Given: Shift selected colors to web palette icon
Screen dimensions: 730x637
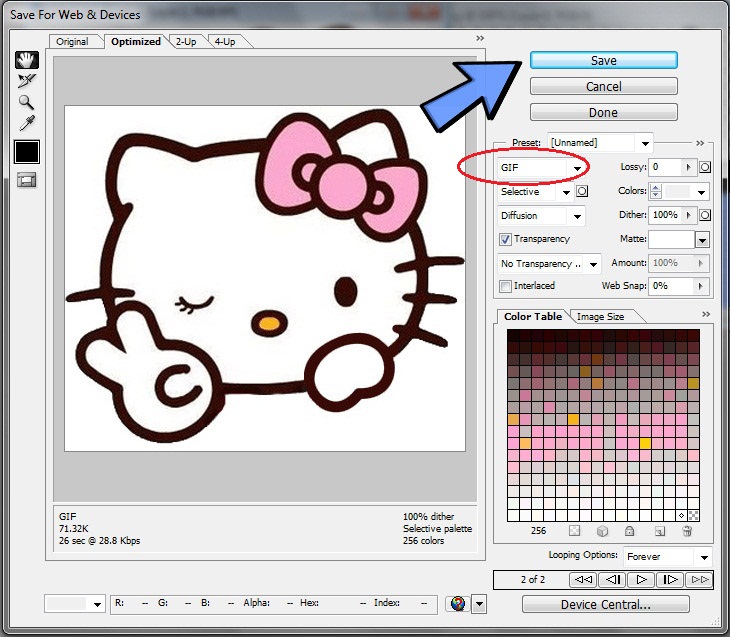Looking at the screenshot, I should (602, 531).
